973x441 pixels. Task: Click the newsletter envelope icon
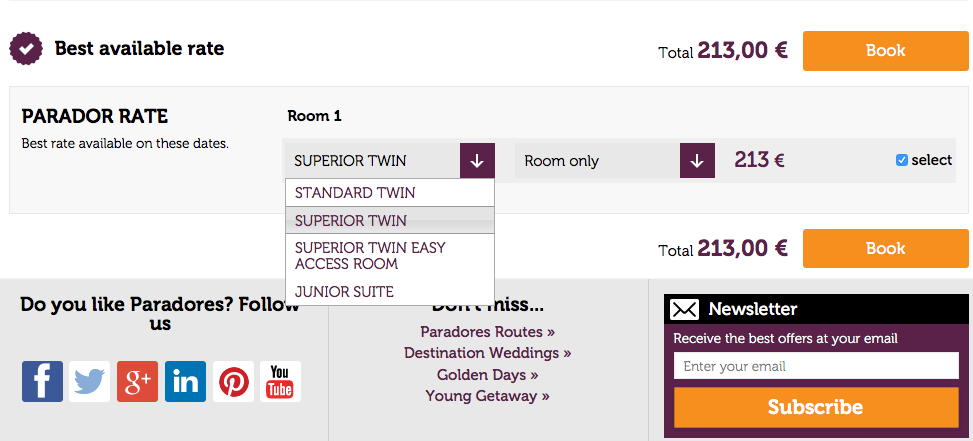pos(684,309)
